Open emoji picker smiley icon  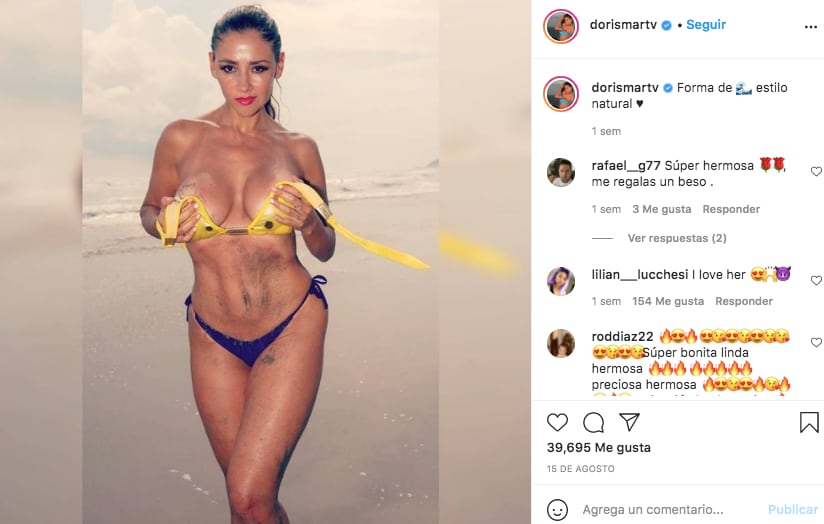[x=557, y=510]
